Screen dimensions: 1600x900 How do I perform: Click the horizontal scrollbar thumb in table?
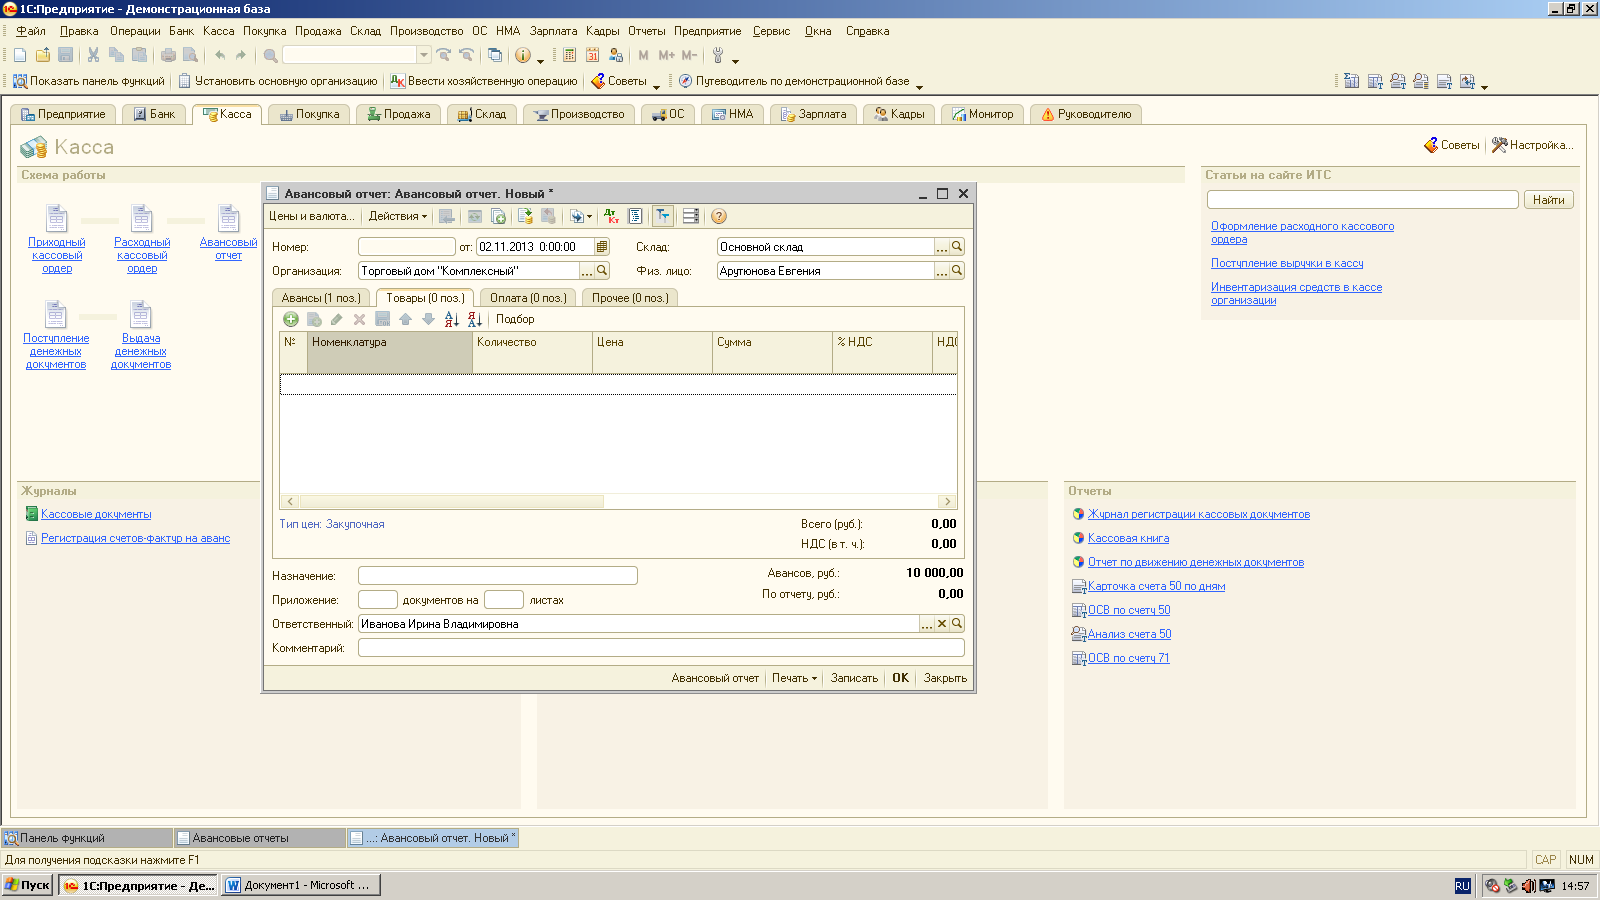[x=451, y=502]
